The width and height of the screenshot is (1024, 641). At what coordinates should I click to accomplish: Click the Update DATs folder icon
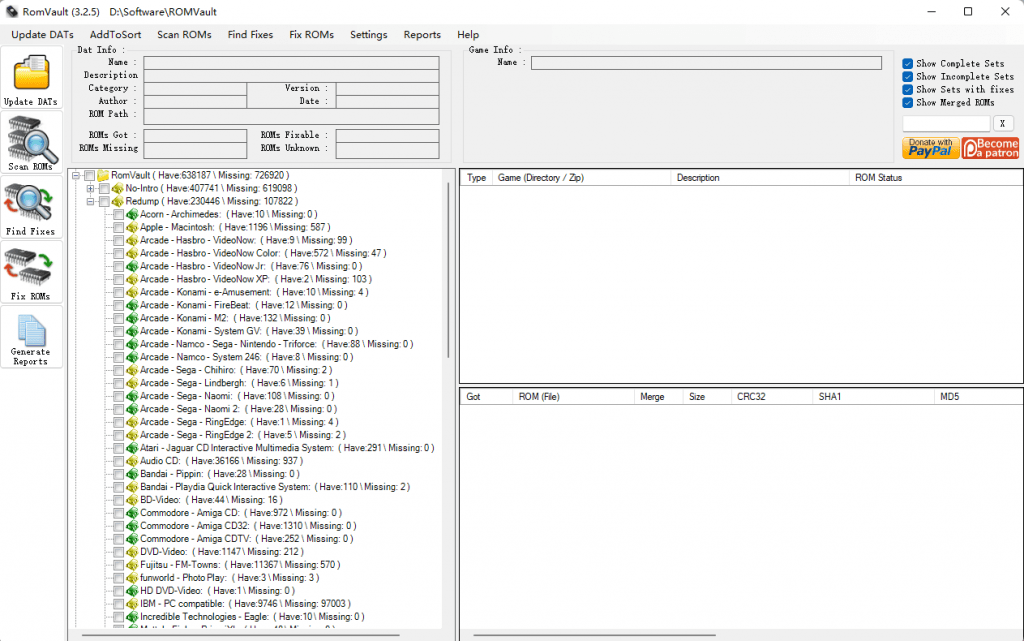pos(32,73)
